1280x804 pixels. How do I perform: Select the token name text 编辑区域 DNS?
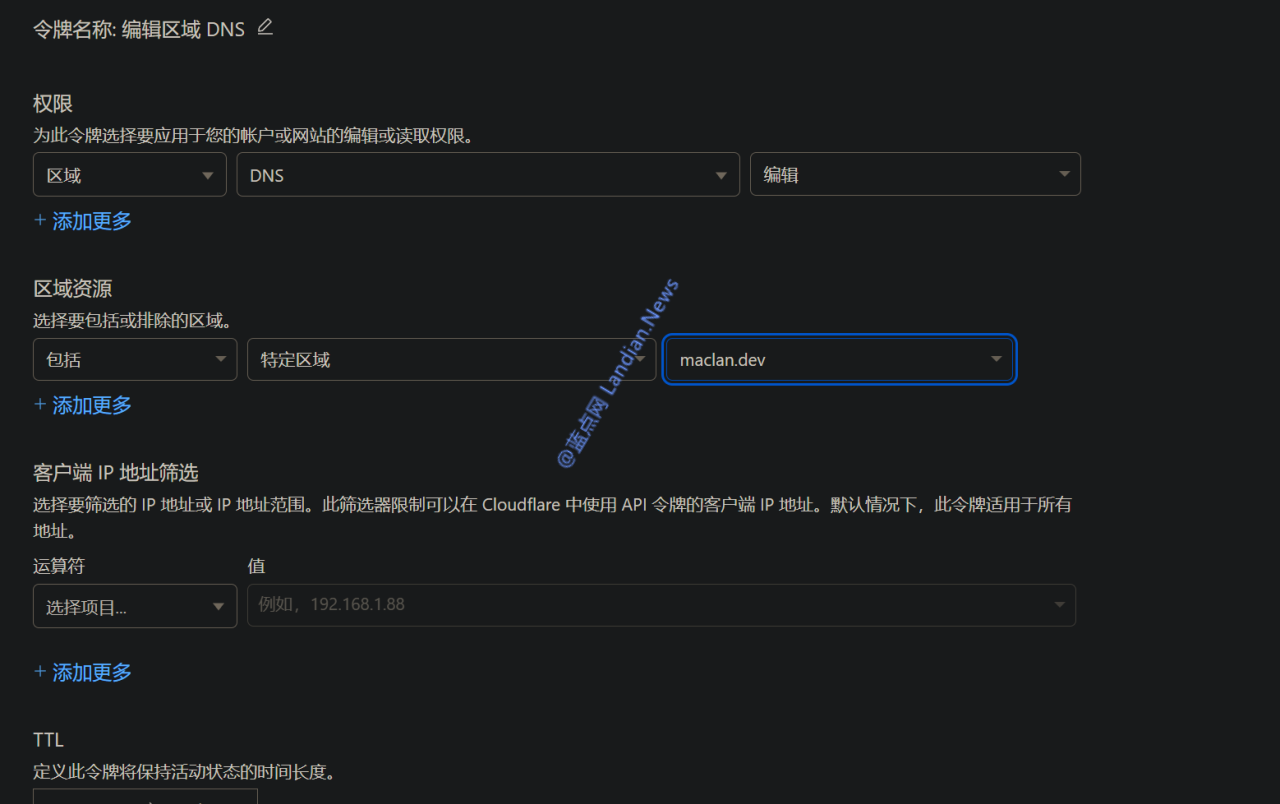183,29
